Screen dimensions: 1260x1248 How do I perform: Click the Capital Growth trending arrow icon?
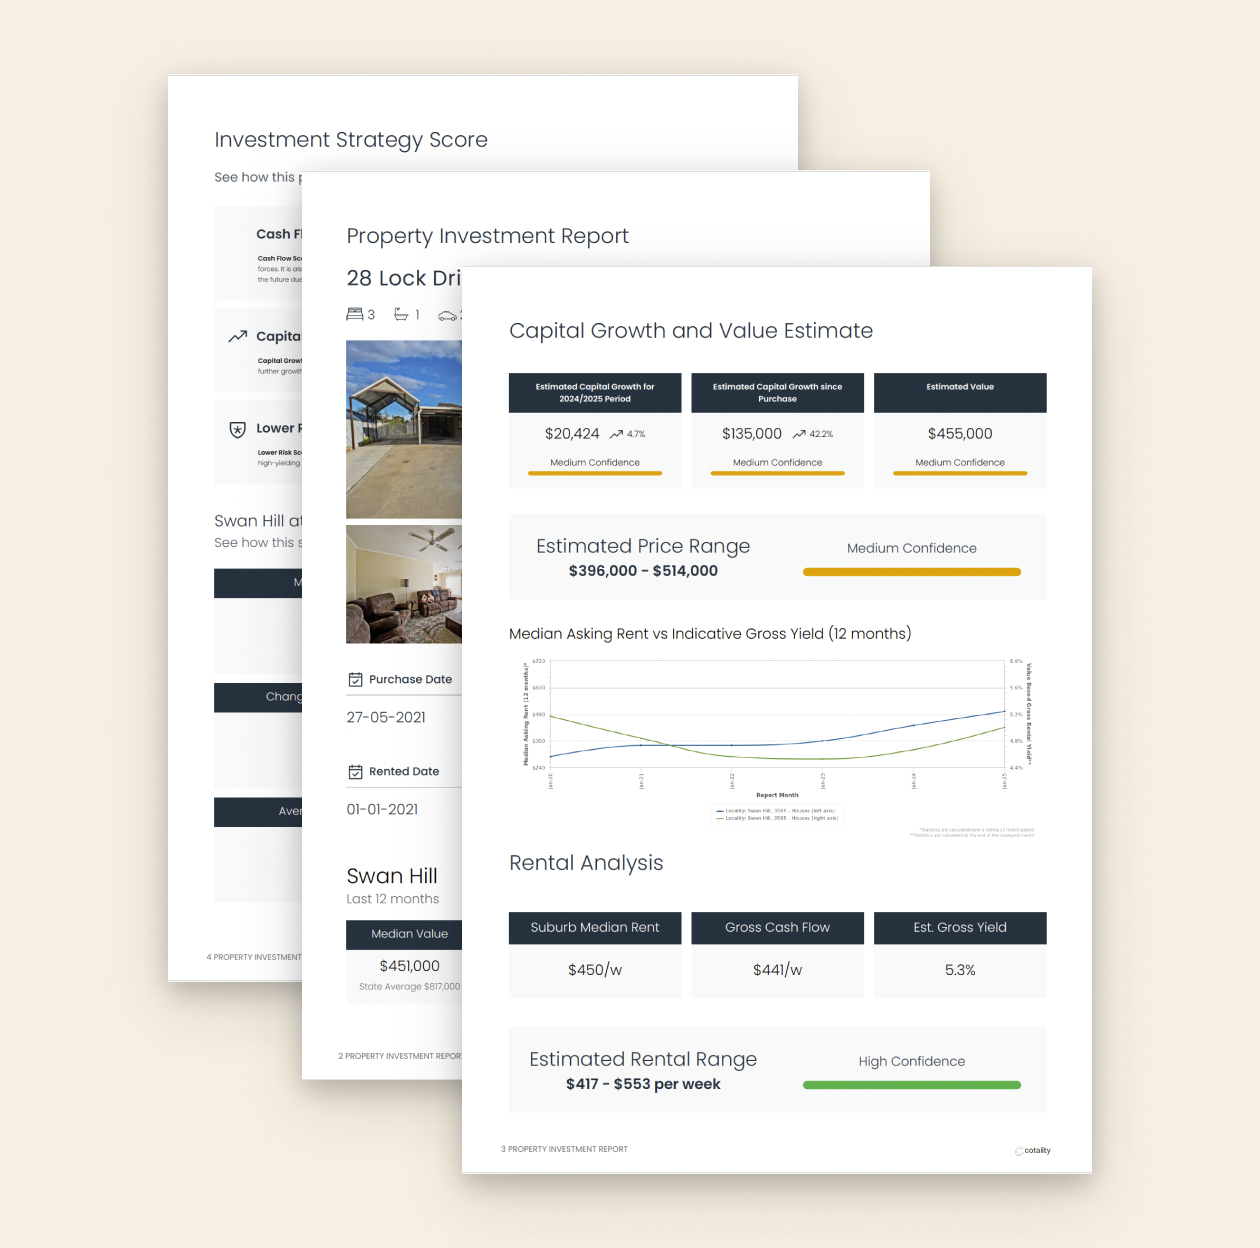point(237,337)
